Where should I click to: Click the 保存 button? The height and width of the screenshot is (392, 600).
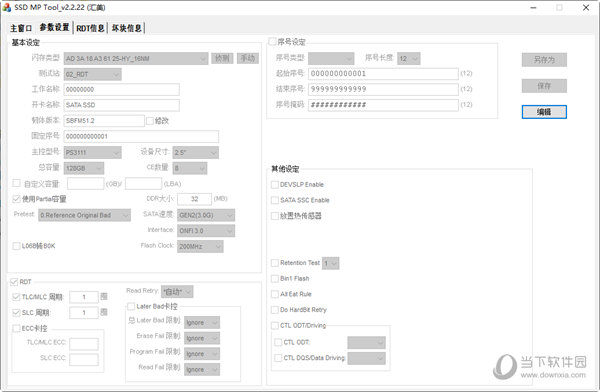click(544, 86)
